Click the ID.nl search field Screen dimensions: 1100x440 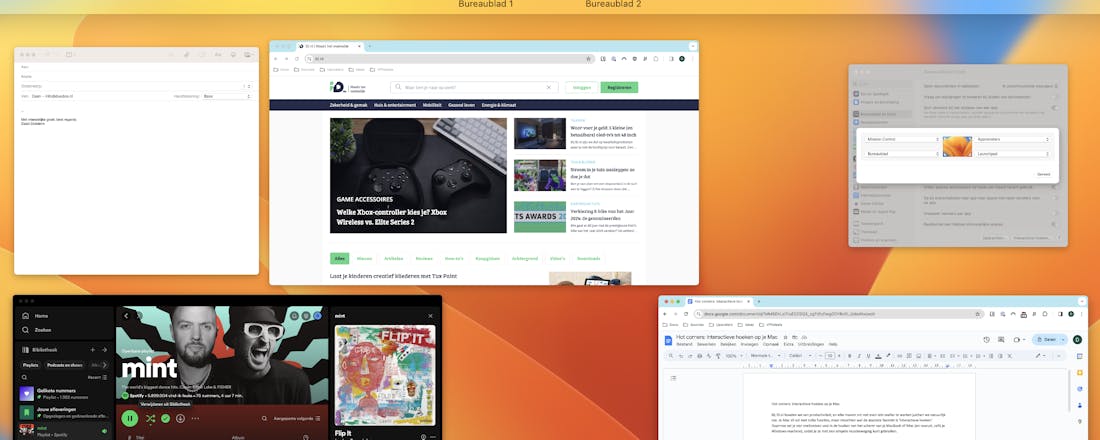click(x=474, y=87)
